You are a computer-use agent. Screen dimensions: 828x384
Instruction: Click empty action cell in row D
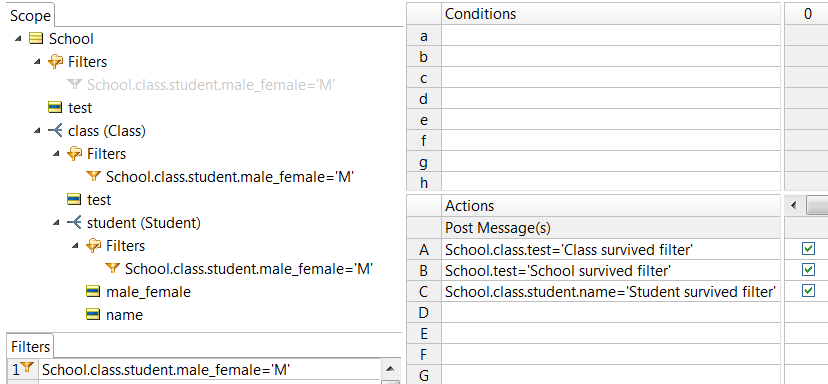coord(610,312)
